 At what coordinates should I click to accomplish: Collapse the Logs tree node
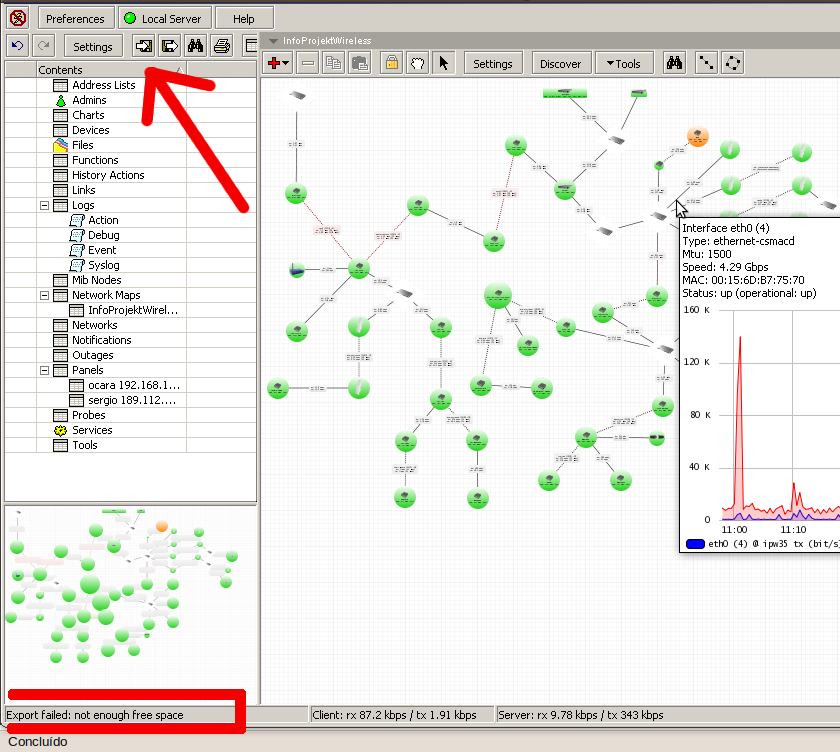(44, 205)
